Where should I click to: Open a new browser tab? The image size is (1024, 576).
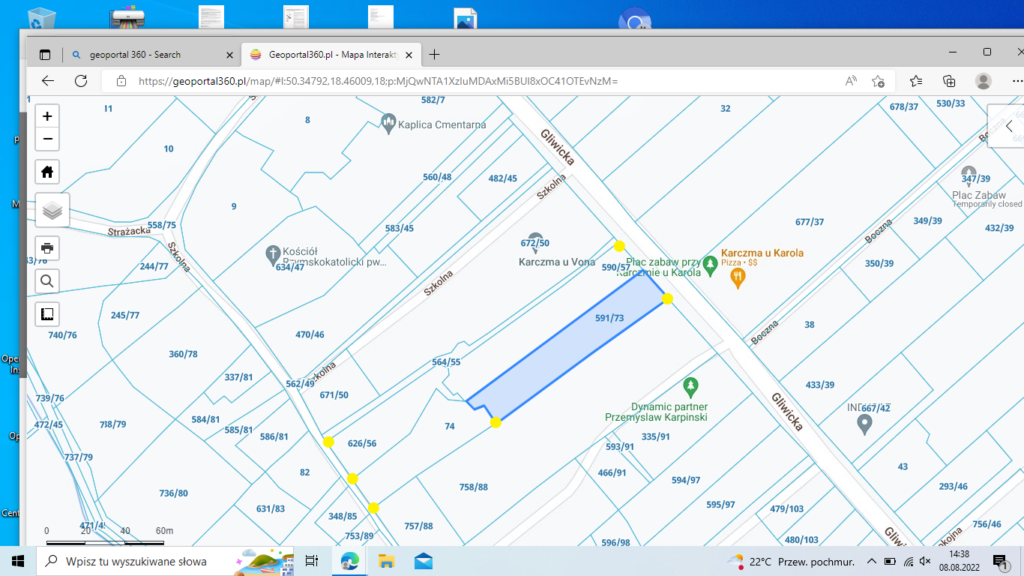pos(434,55)
